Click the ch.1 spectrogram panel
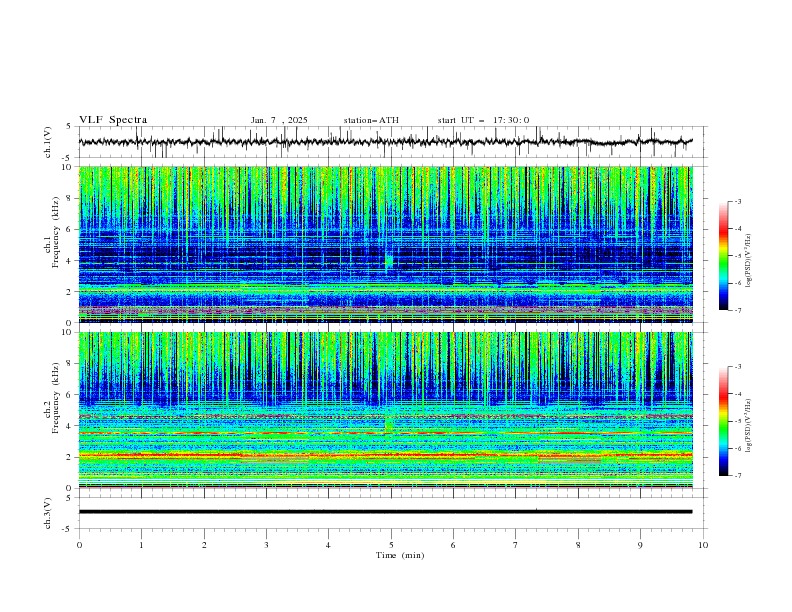 click(386, 244)
